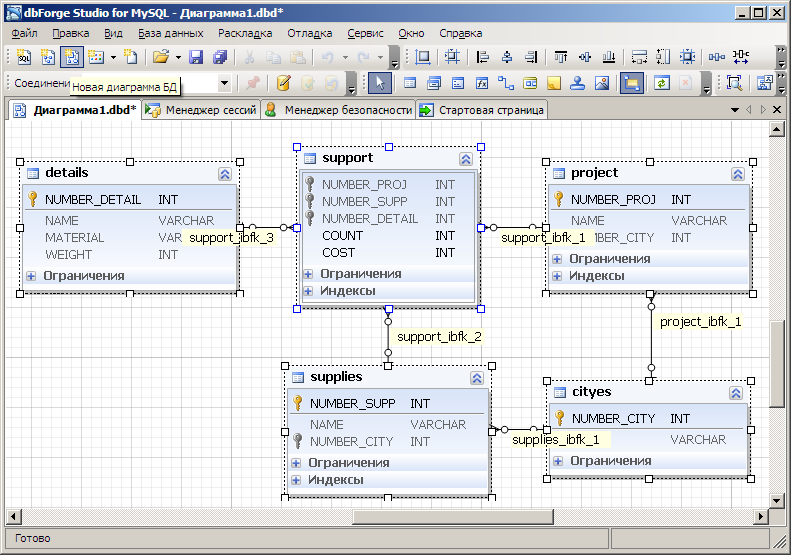Switch to Менеджер безопасности tab
The image size is (791, 555).
(339, 110)
